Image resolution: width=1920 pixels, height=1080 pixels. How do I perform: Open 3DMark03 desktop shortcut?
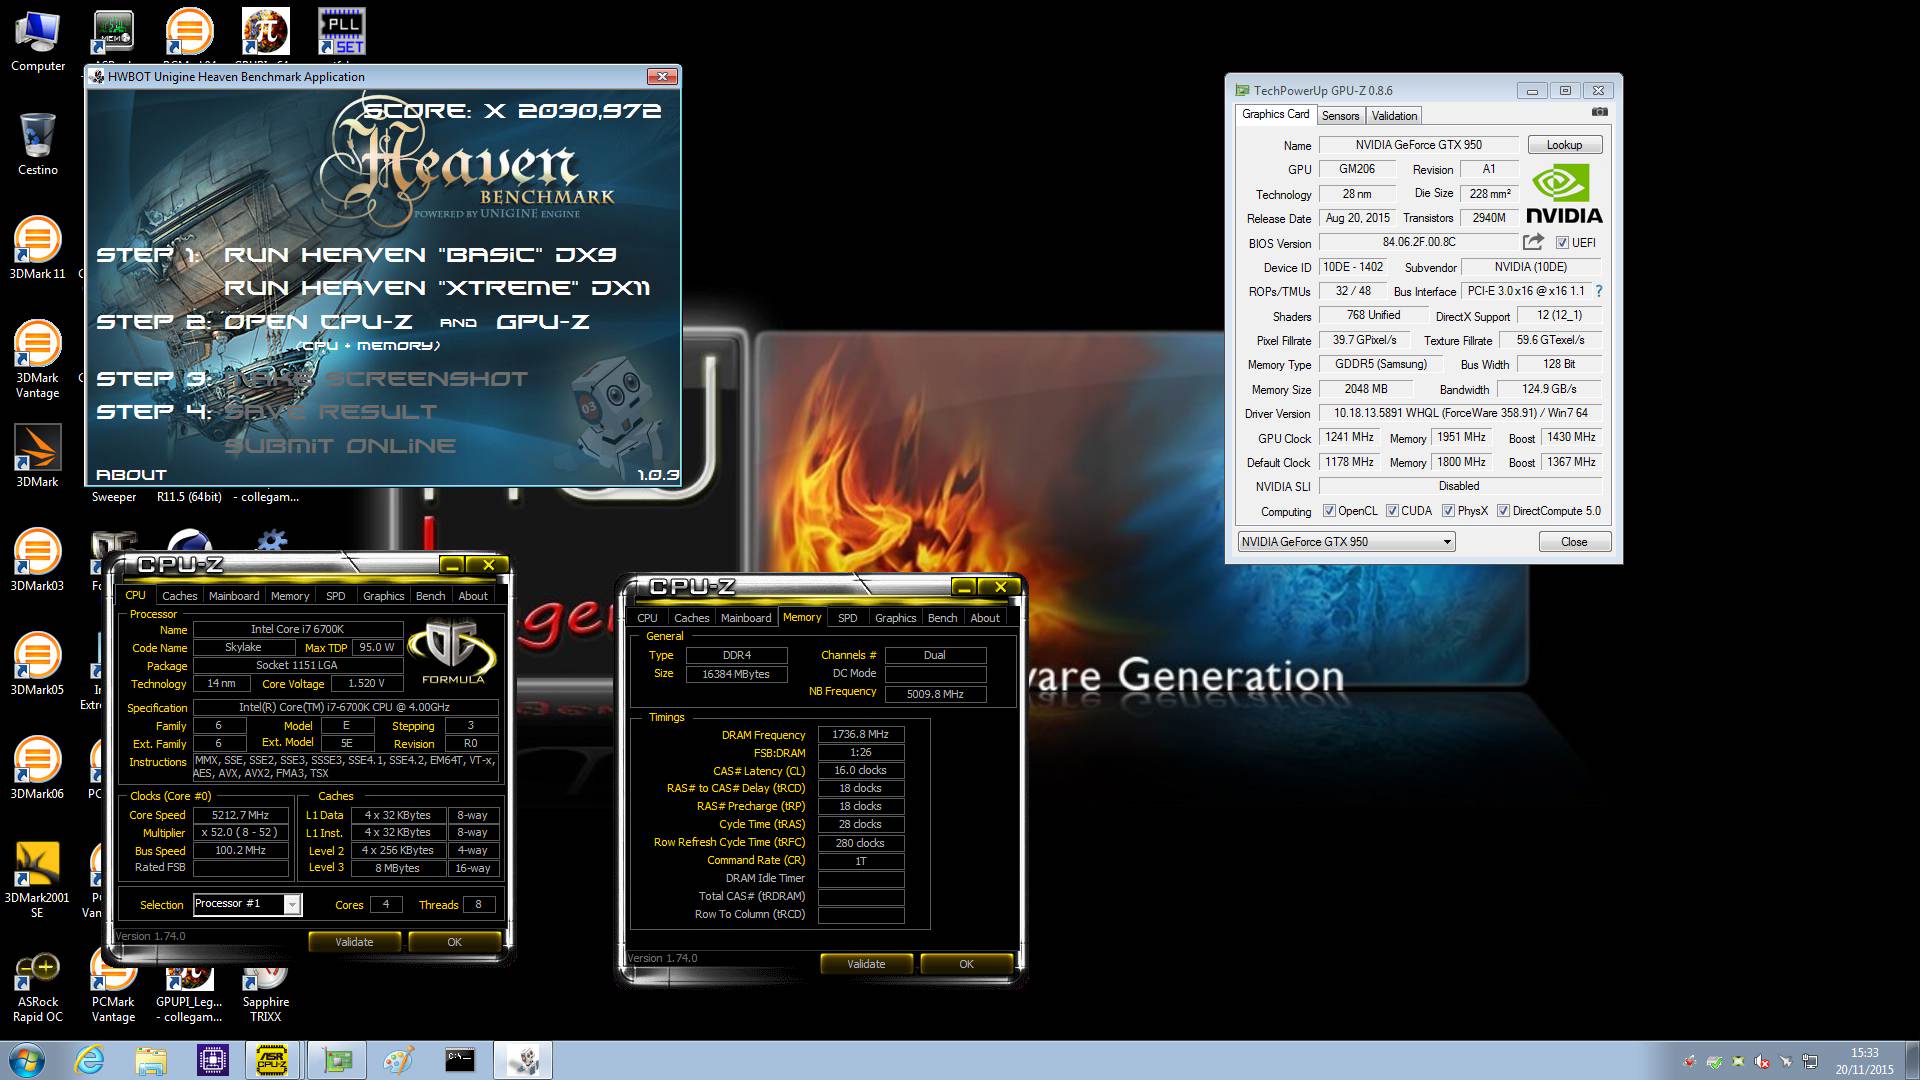pos(38,560)
